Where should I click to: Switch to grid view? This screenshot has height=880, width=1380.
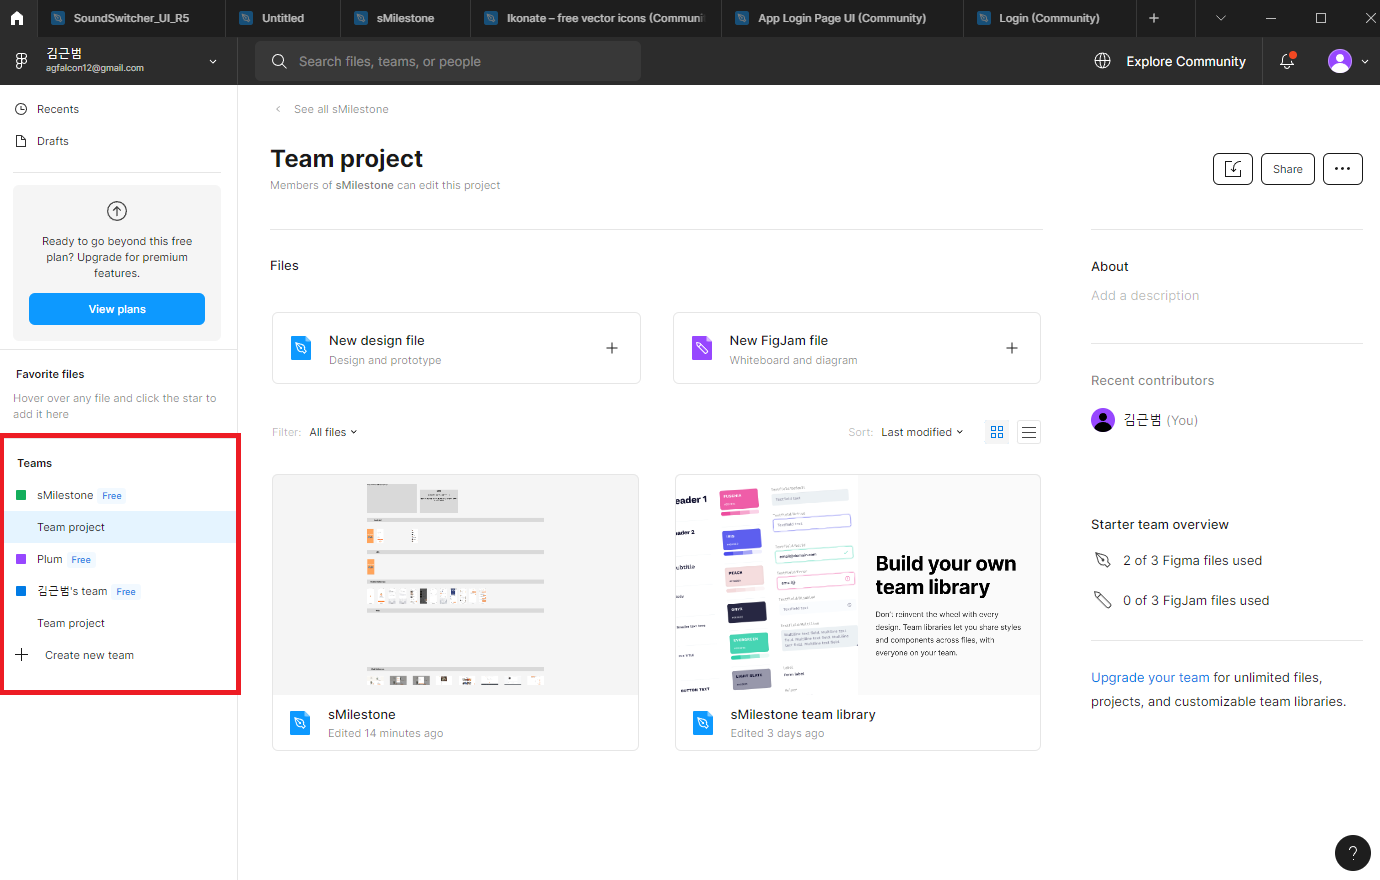[997, 432]
